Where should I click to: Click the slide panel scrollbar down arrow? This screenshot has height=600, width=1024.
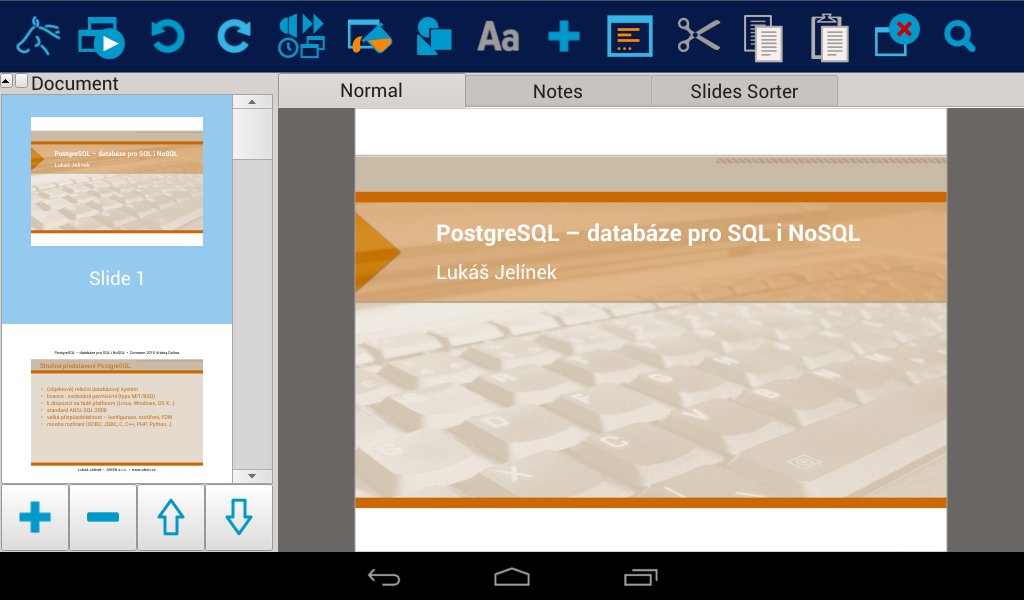click(x=252, y=476)
